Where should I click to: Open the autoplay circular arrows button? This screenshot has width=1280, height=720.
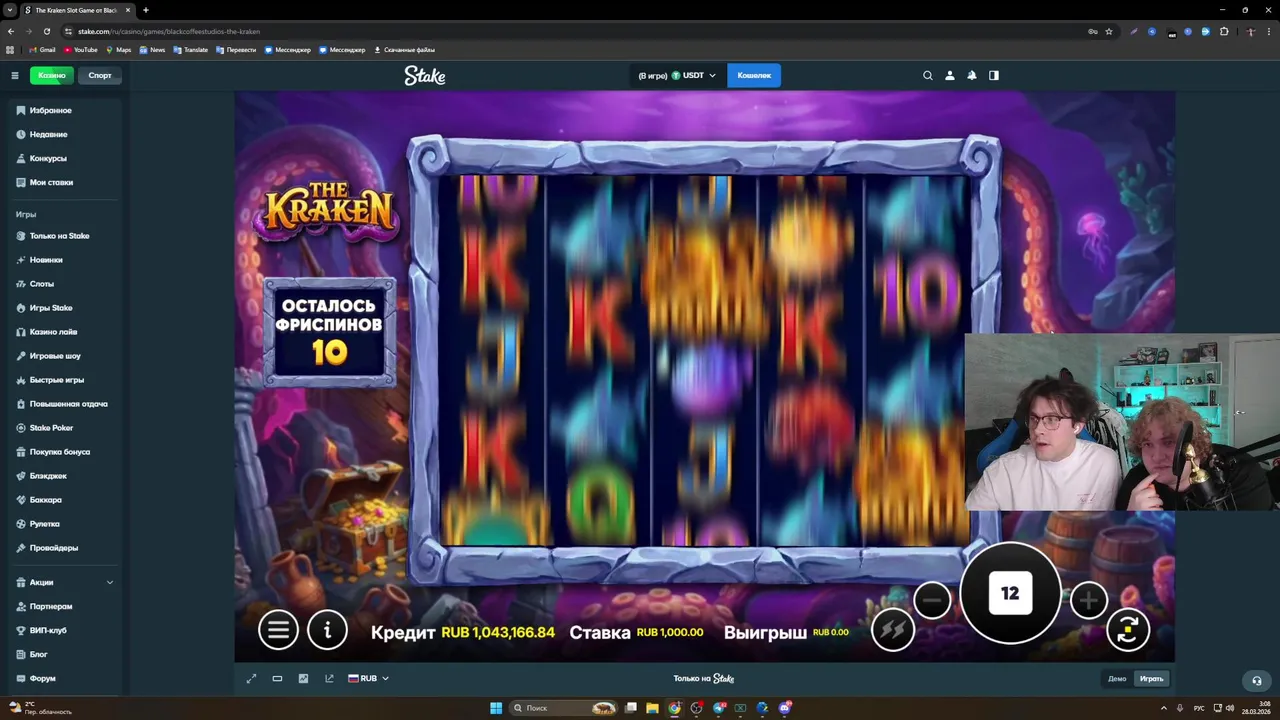[1128, 630]
